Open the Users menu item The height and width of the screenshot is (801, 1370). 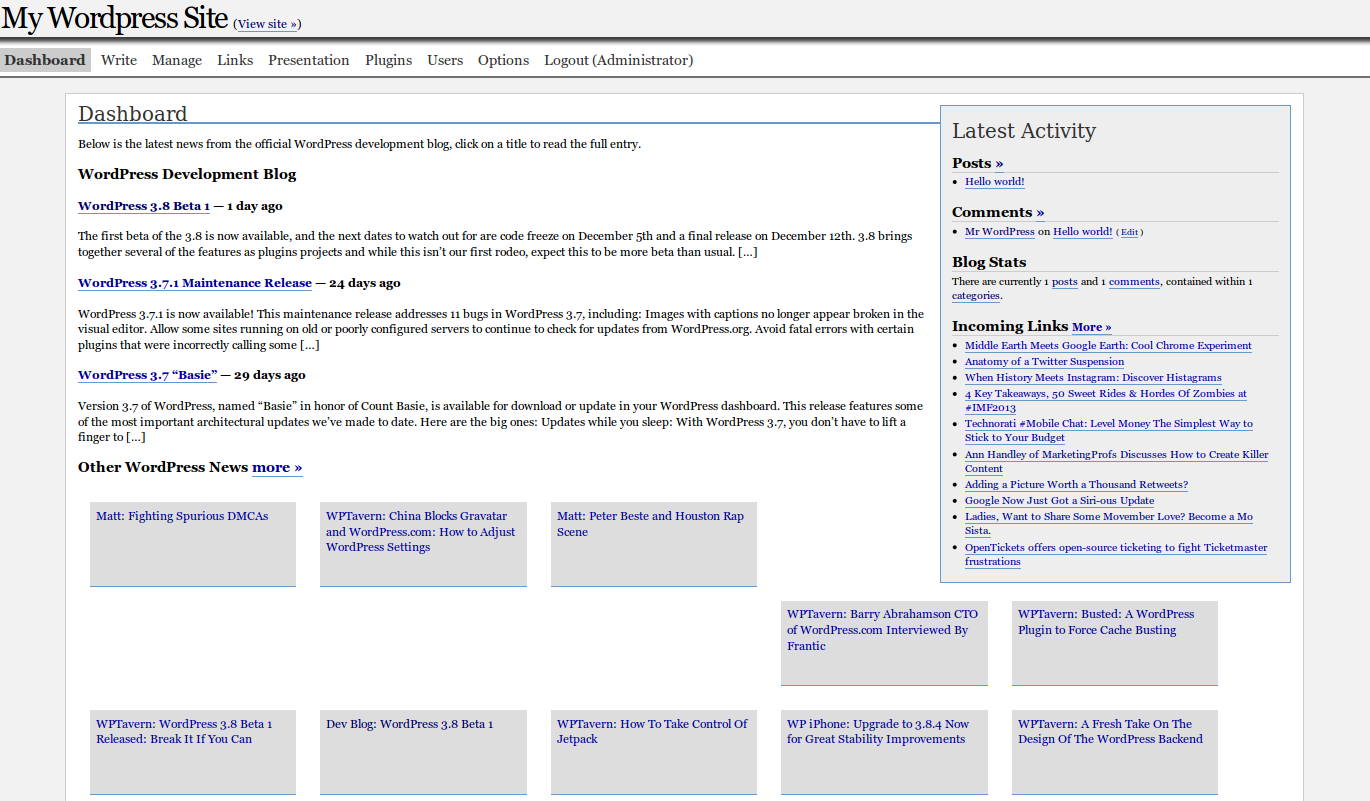(445, 60)
